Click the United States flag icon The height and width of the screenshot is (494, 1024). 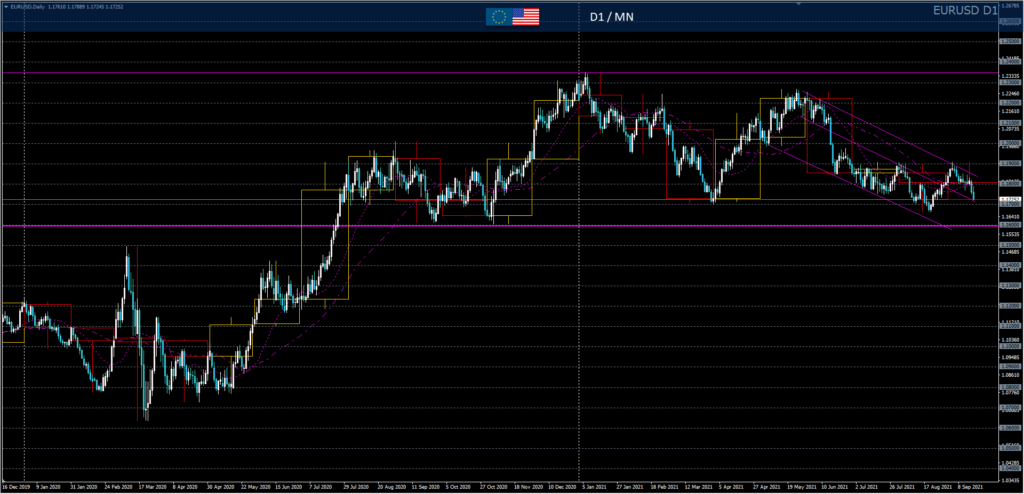[x=525, y=16]
